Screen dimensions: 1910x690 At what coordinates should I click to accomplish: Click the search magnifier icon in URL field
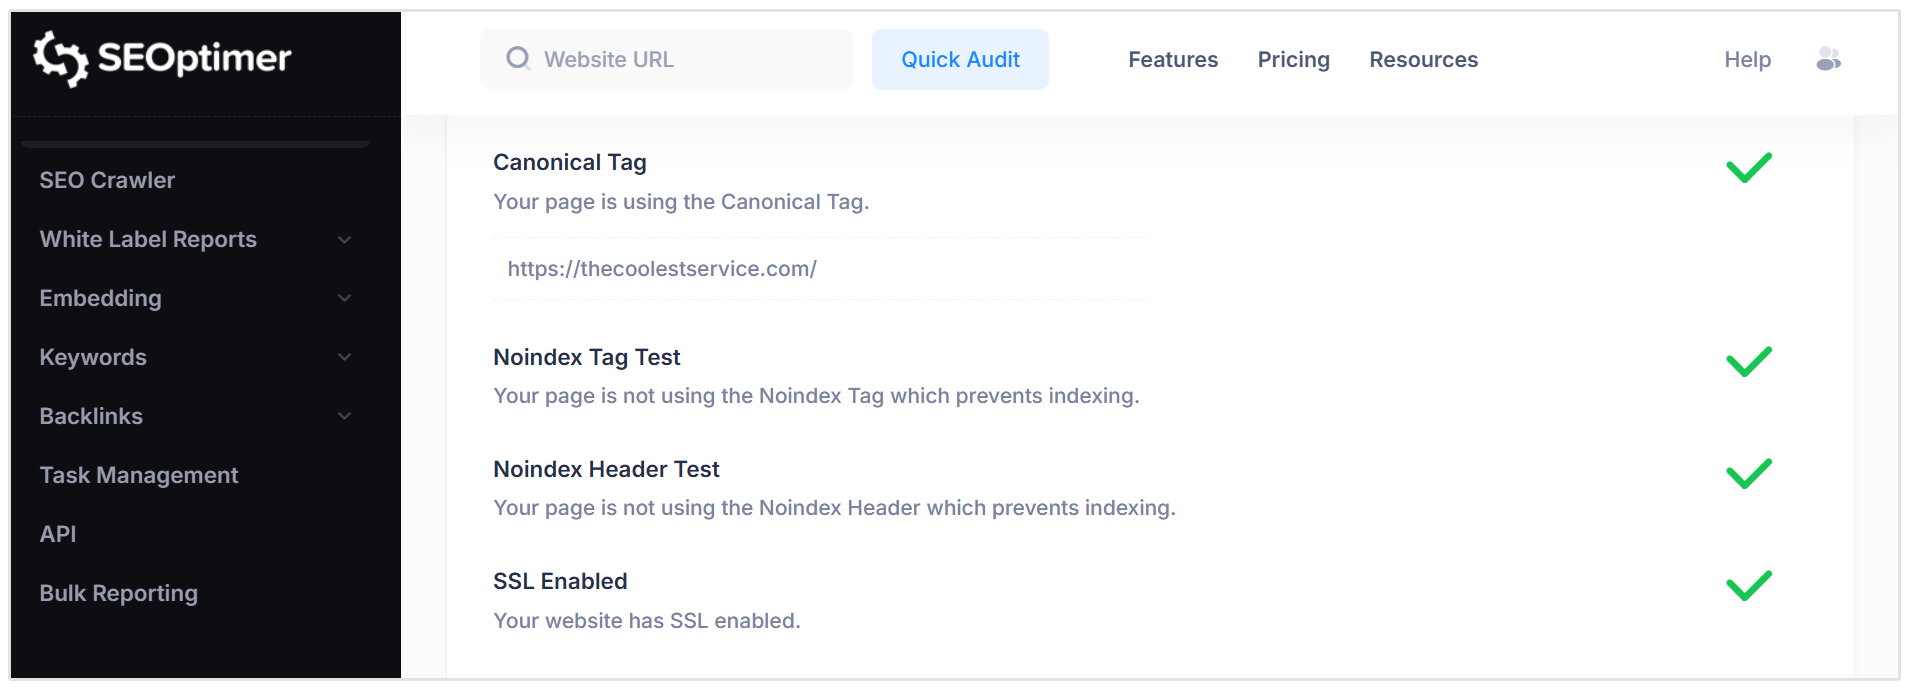tap(517, 58)
